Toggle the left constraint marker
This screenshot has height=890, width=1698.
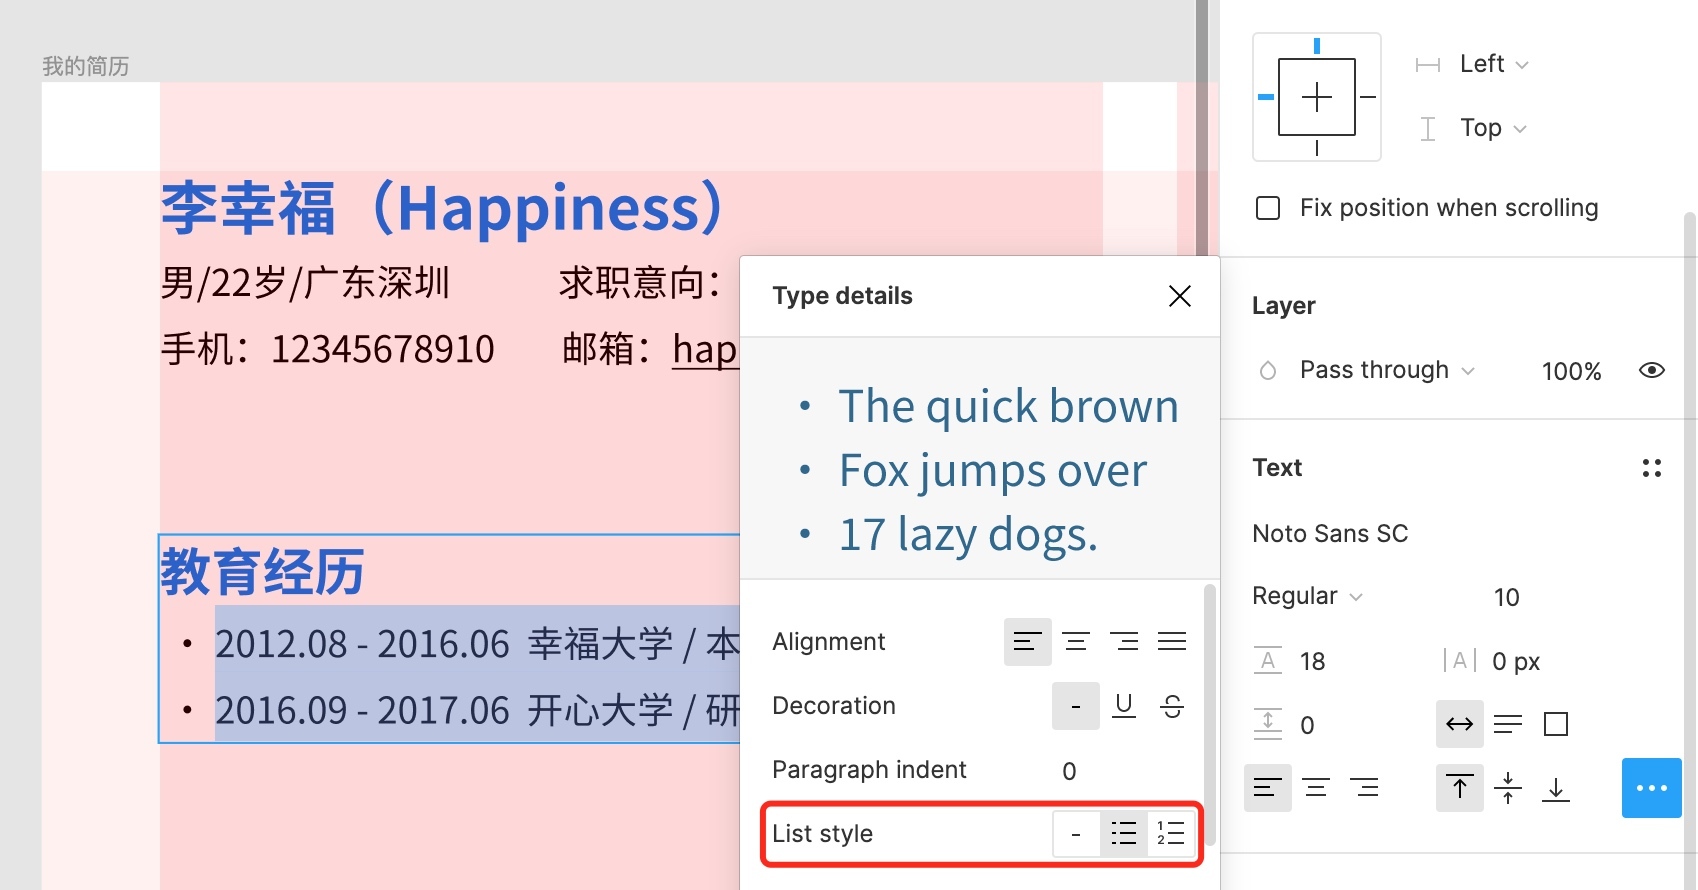[x=1266, y=97]
